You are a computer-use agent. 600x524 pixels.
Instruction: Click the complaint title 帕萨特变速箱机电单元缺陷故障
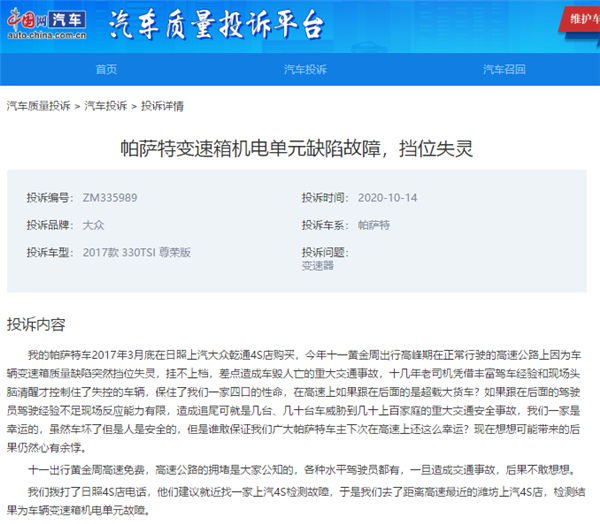pos(297,149)
